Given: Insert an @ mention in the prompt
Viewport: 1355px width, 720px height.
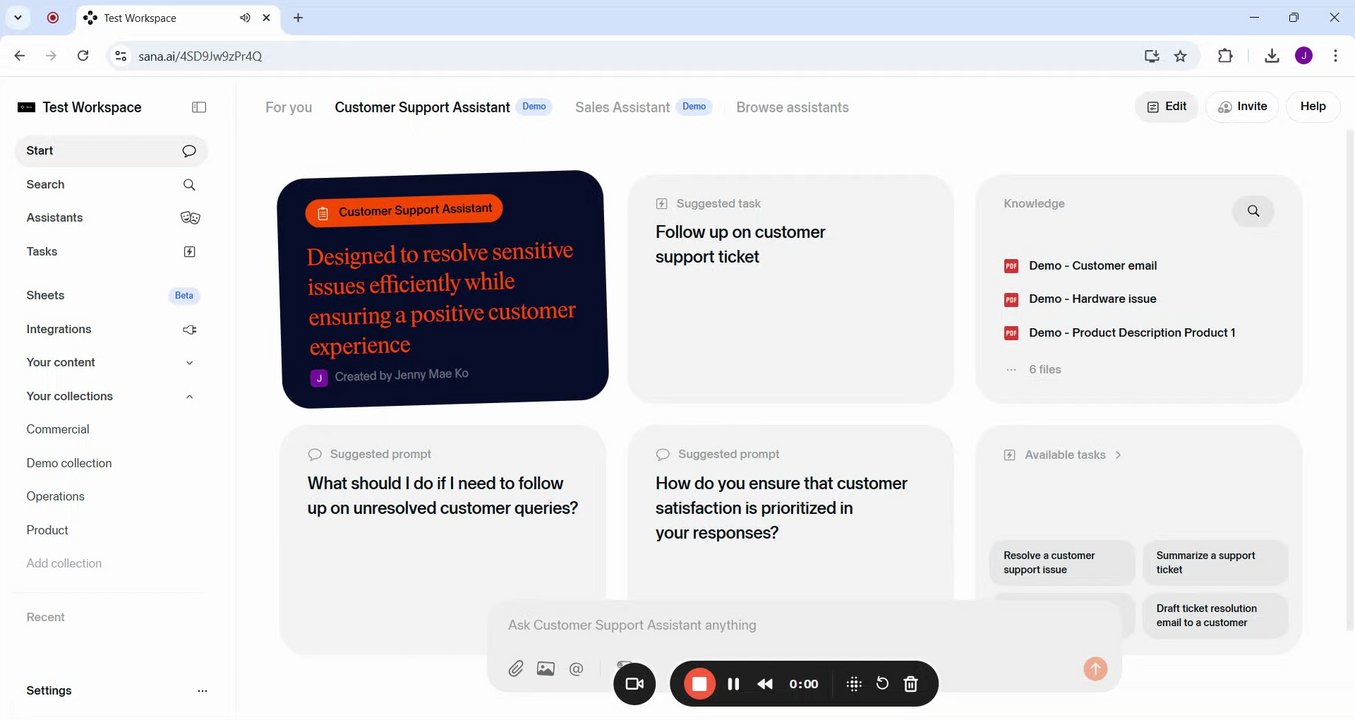Looking at the screenshot, I should (576, 669).
